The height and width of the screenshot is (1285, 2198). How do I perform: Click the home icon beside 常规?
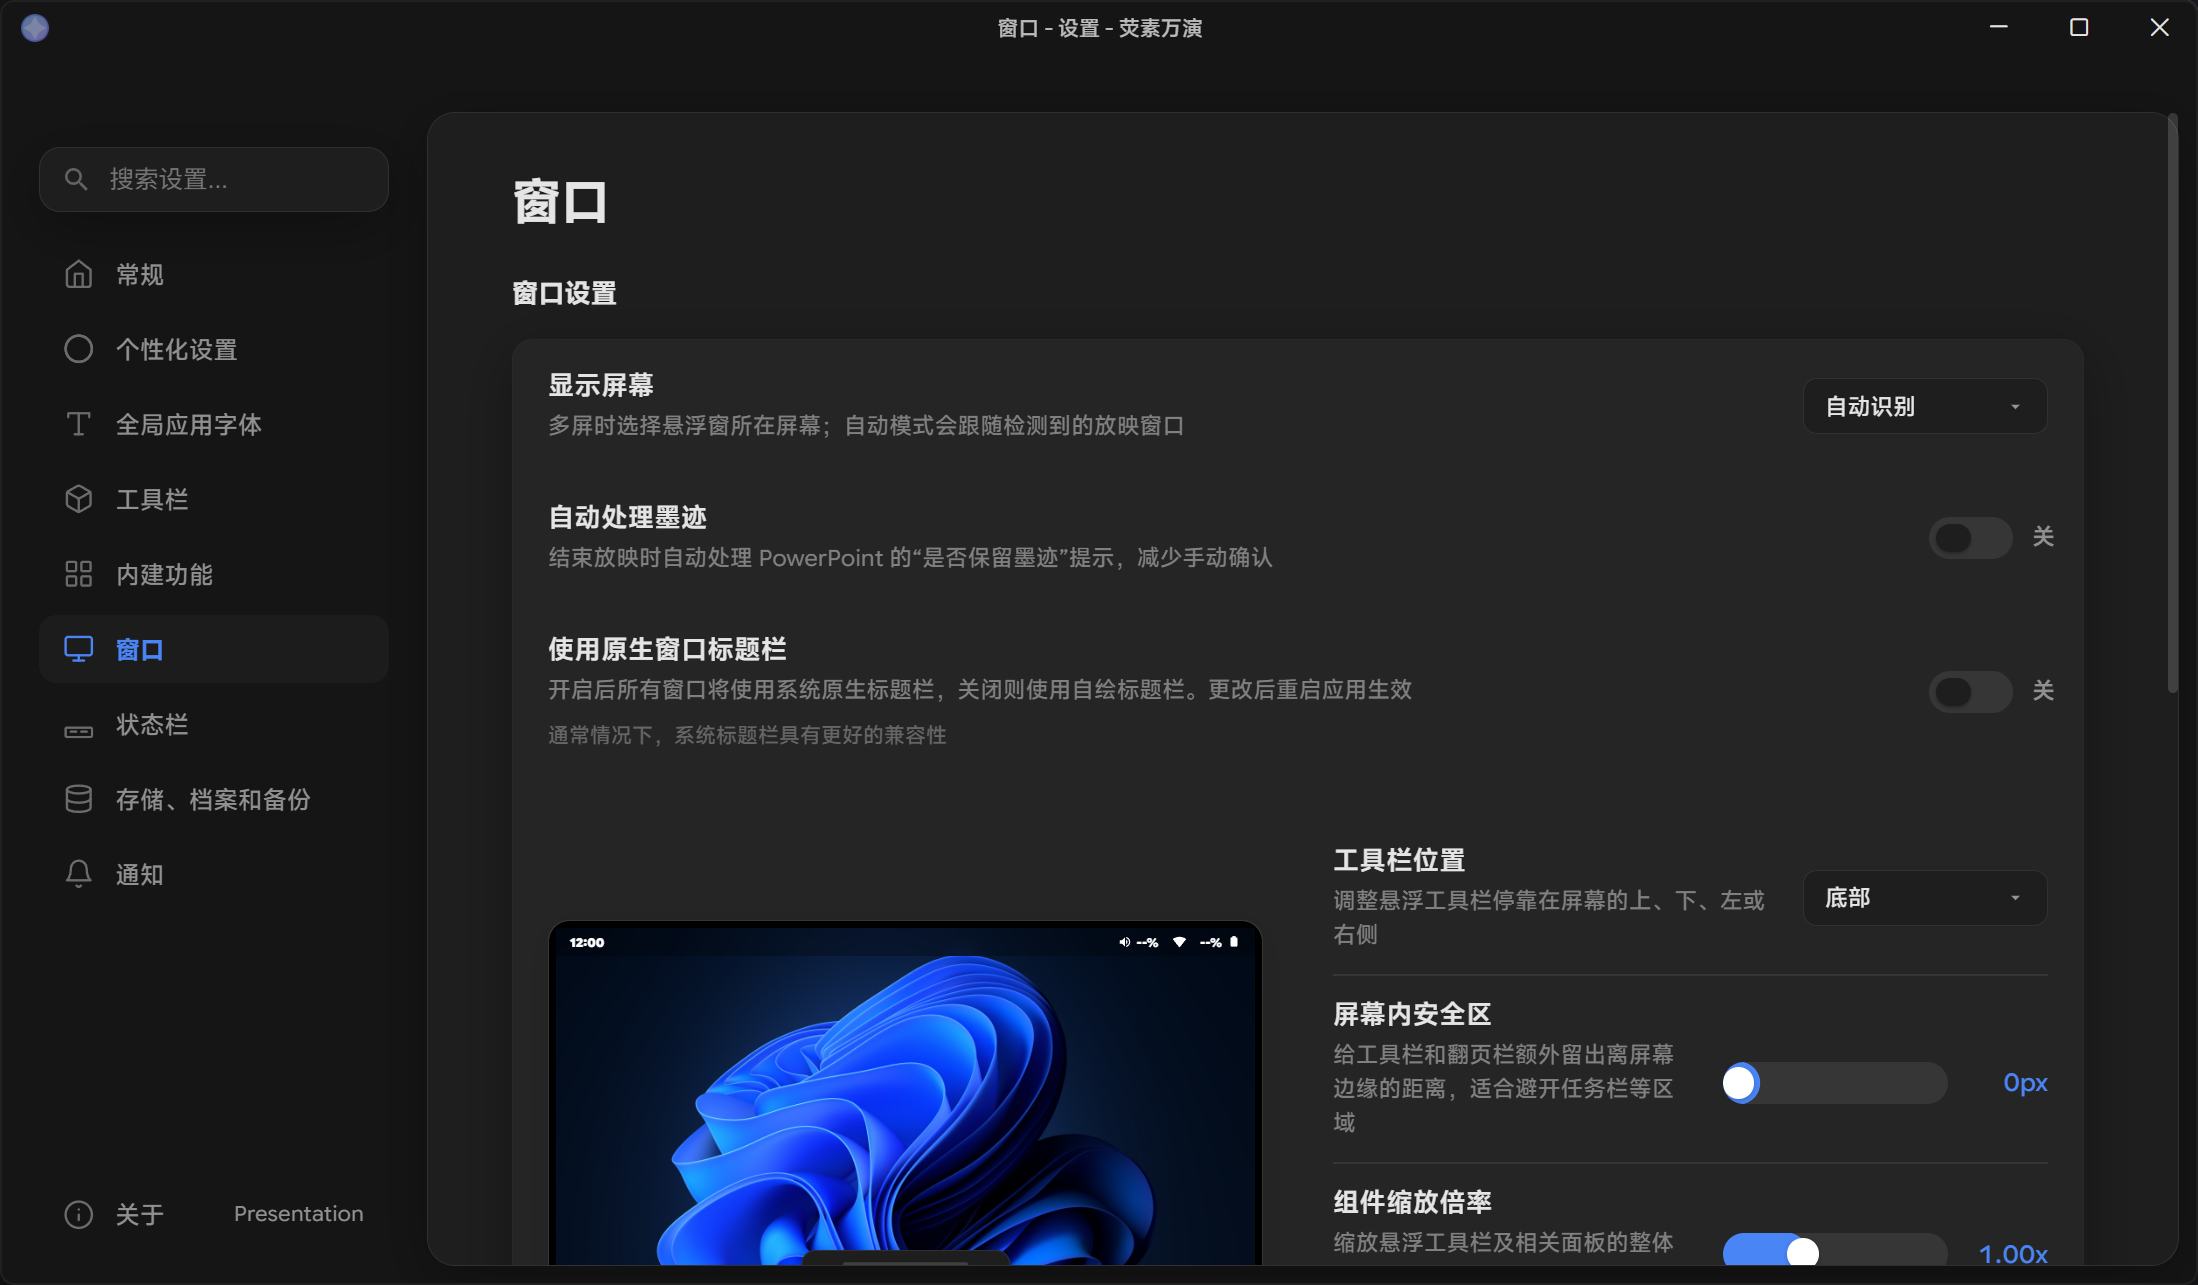78,274
